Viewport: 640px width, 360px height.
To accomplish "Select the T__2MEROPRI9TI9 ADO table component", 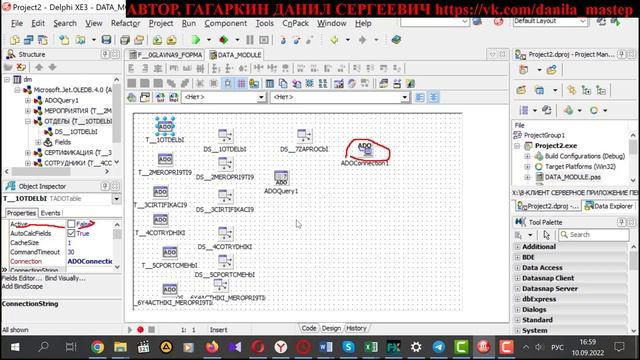I will pos(165,159).
